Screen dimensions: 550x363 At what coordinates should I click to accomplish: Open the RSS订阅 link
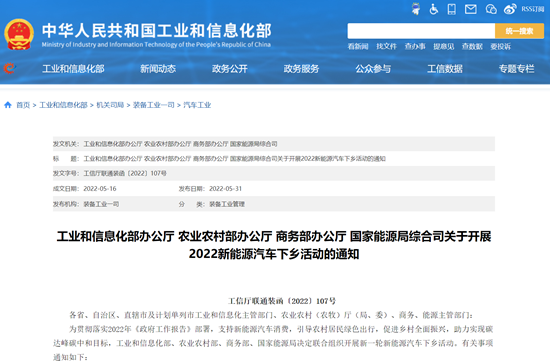coord(532,9)
